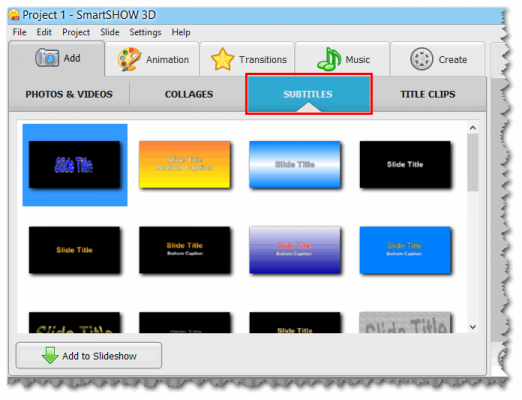Select the gold italic script title style
Image resolution: width=522 pixels, height=400 pixels.
click(75, 323)
